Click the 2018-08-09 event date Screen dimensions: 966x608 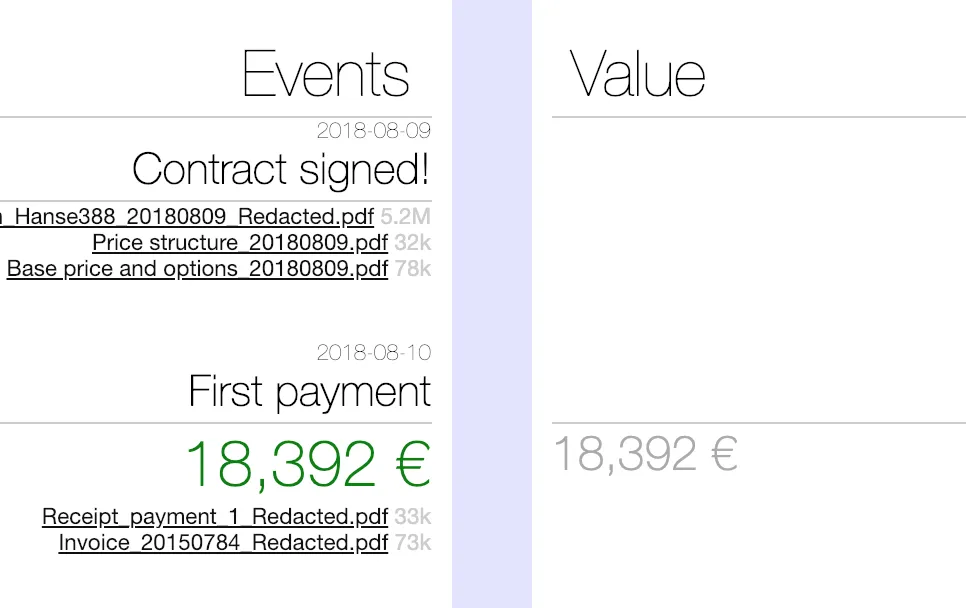(x=374, y=130)
